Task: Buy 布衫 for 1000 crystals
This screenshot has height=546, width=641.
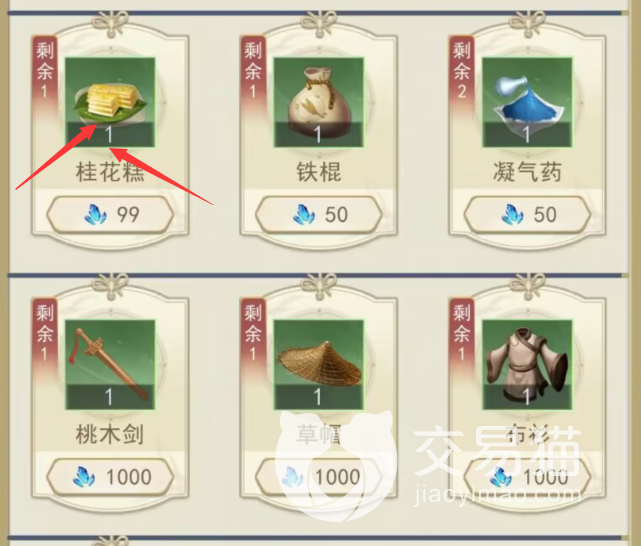Action: pyautogui.click(x=527, y=477)
